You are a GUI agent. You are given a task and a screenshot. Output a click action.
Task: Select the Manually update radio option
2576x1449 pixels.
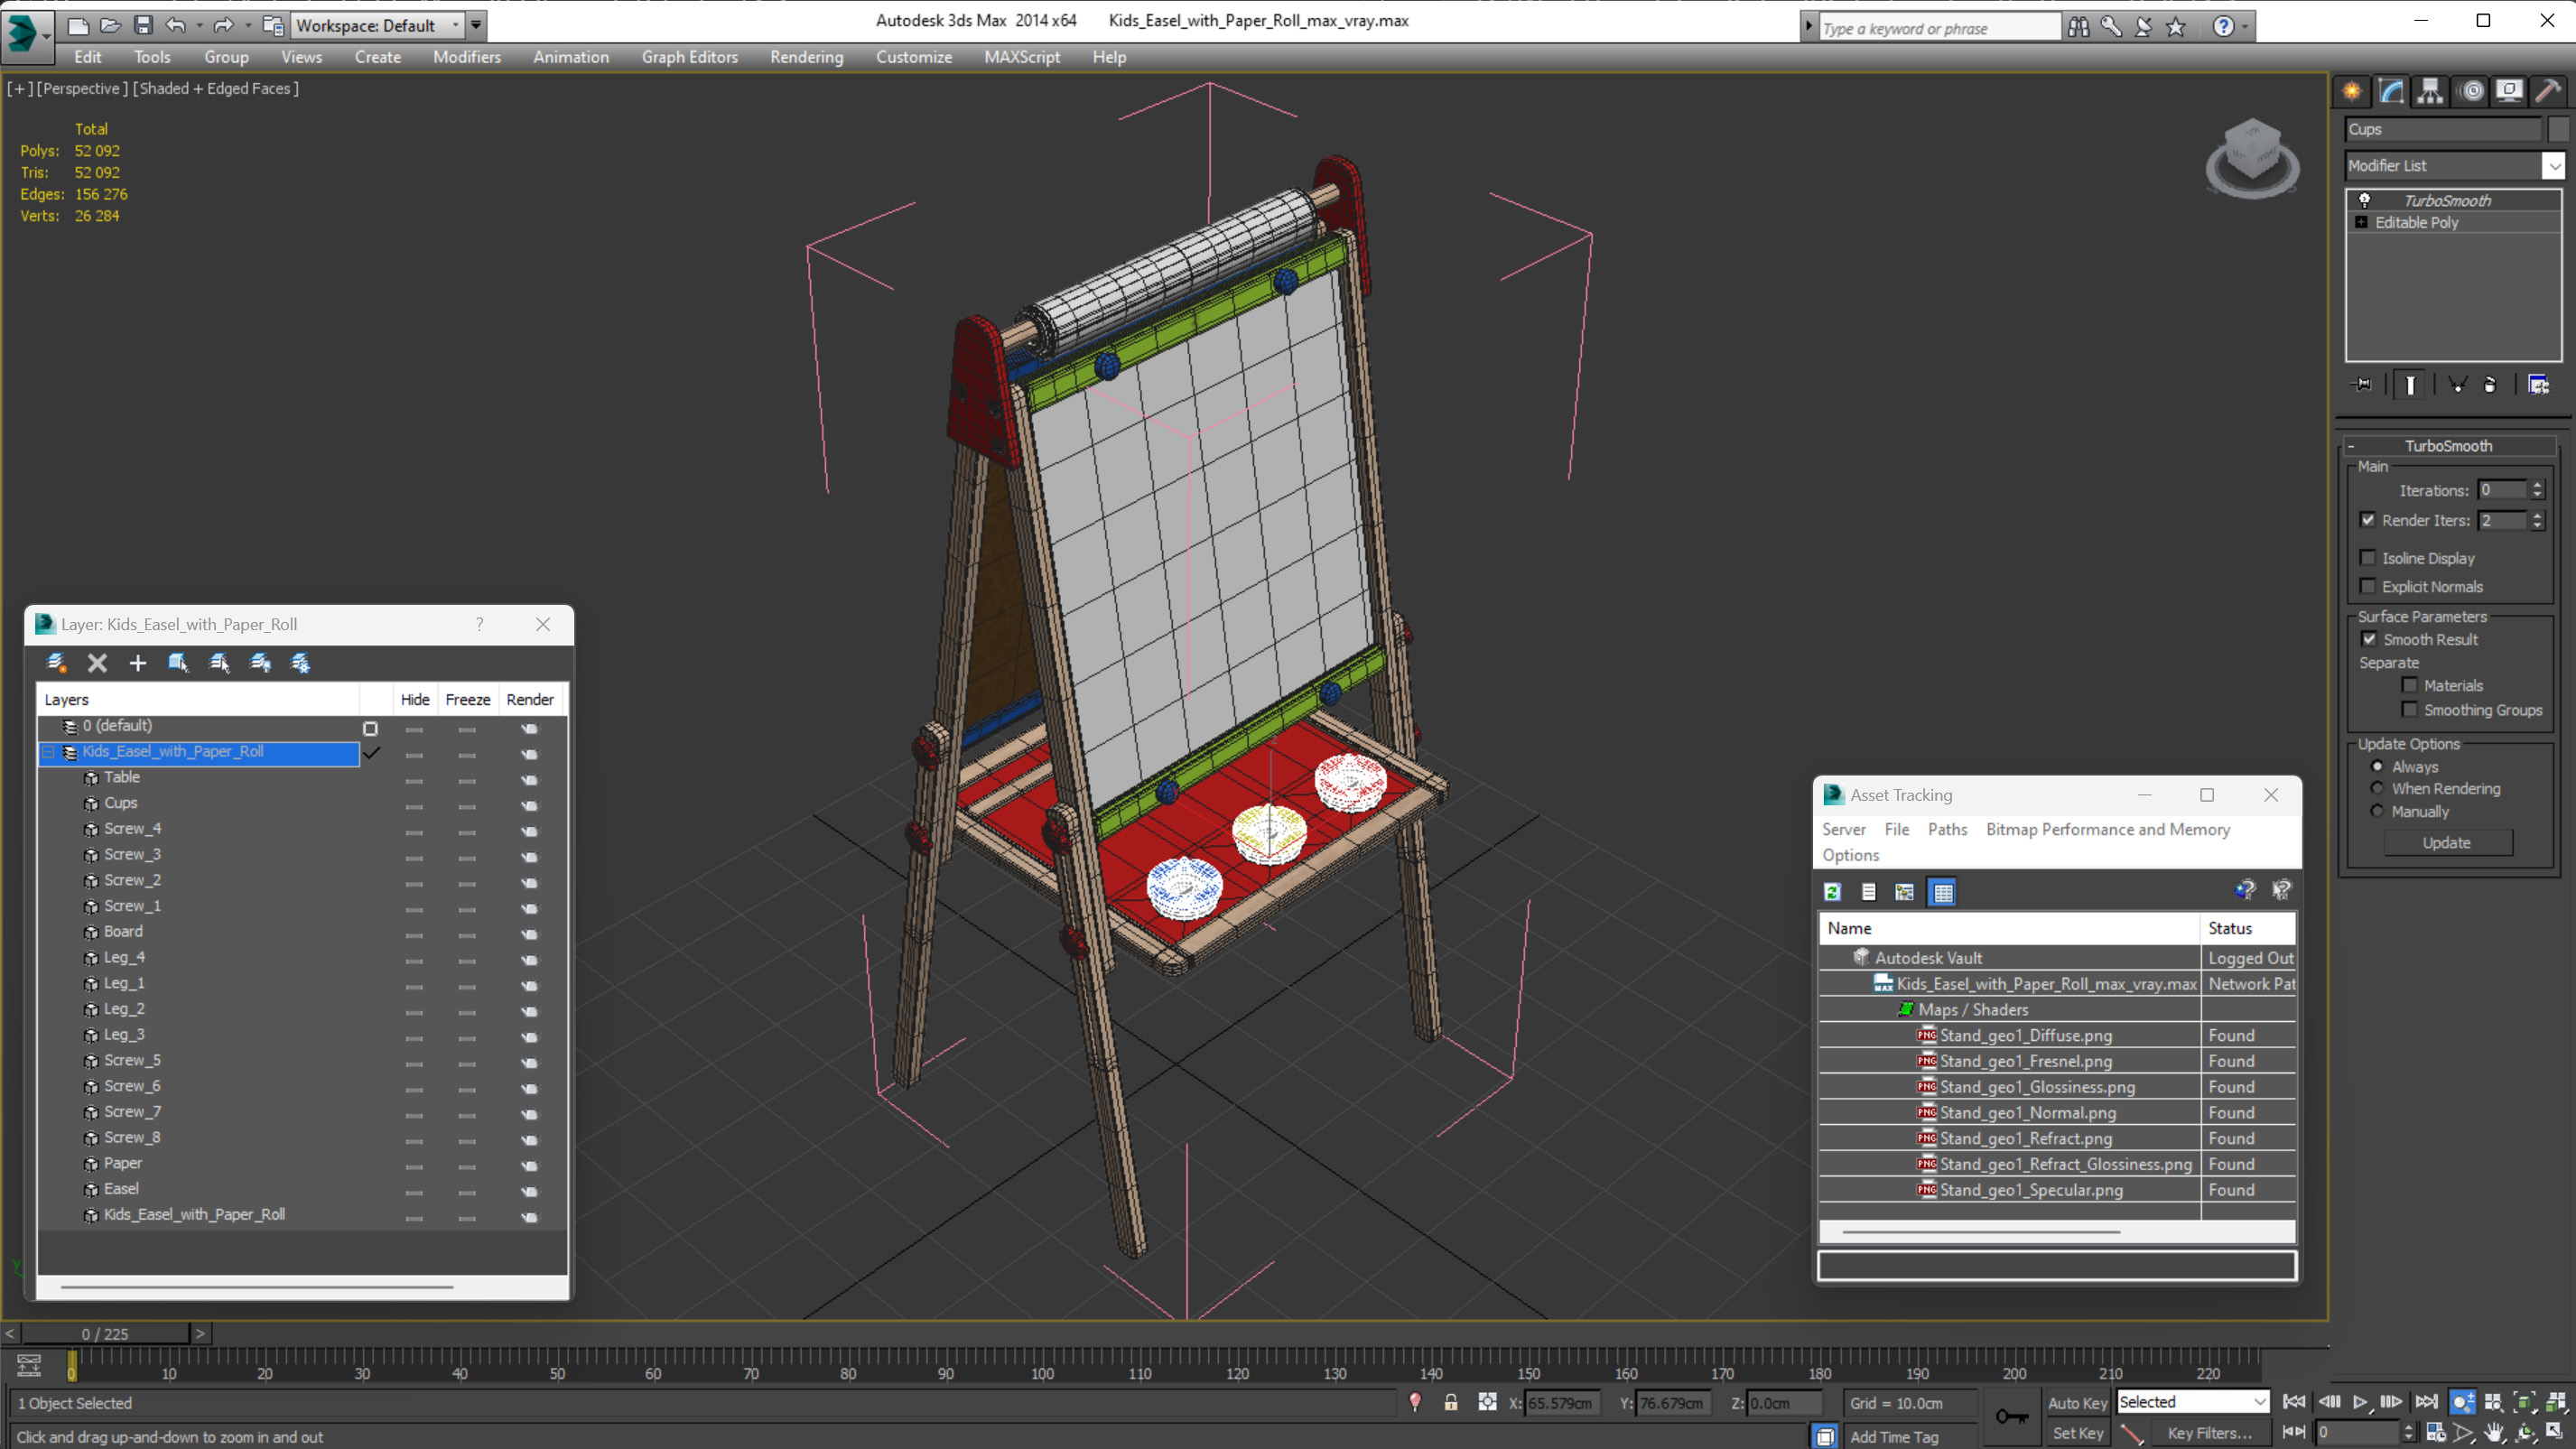(2377, 811)
